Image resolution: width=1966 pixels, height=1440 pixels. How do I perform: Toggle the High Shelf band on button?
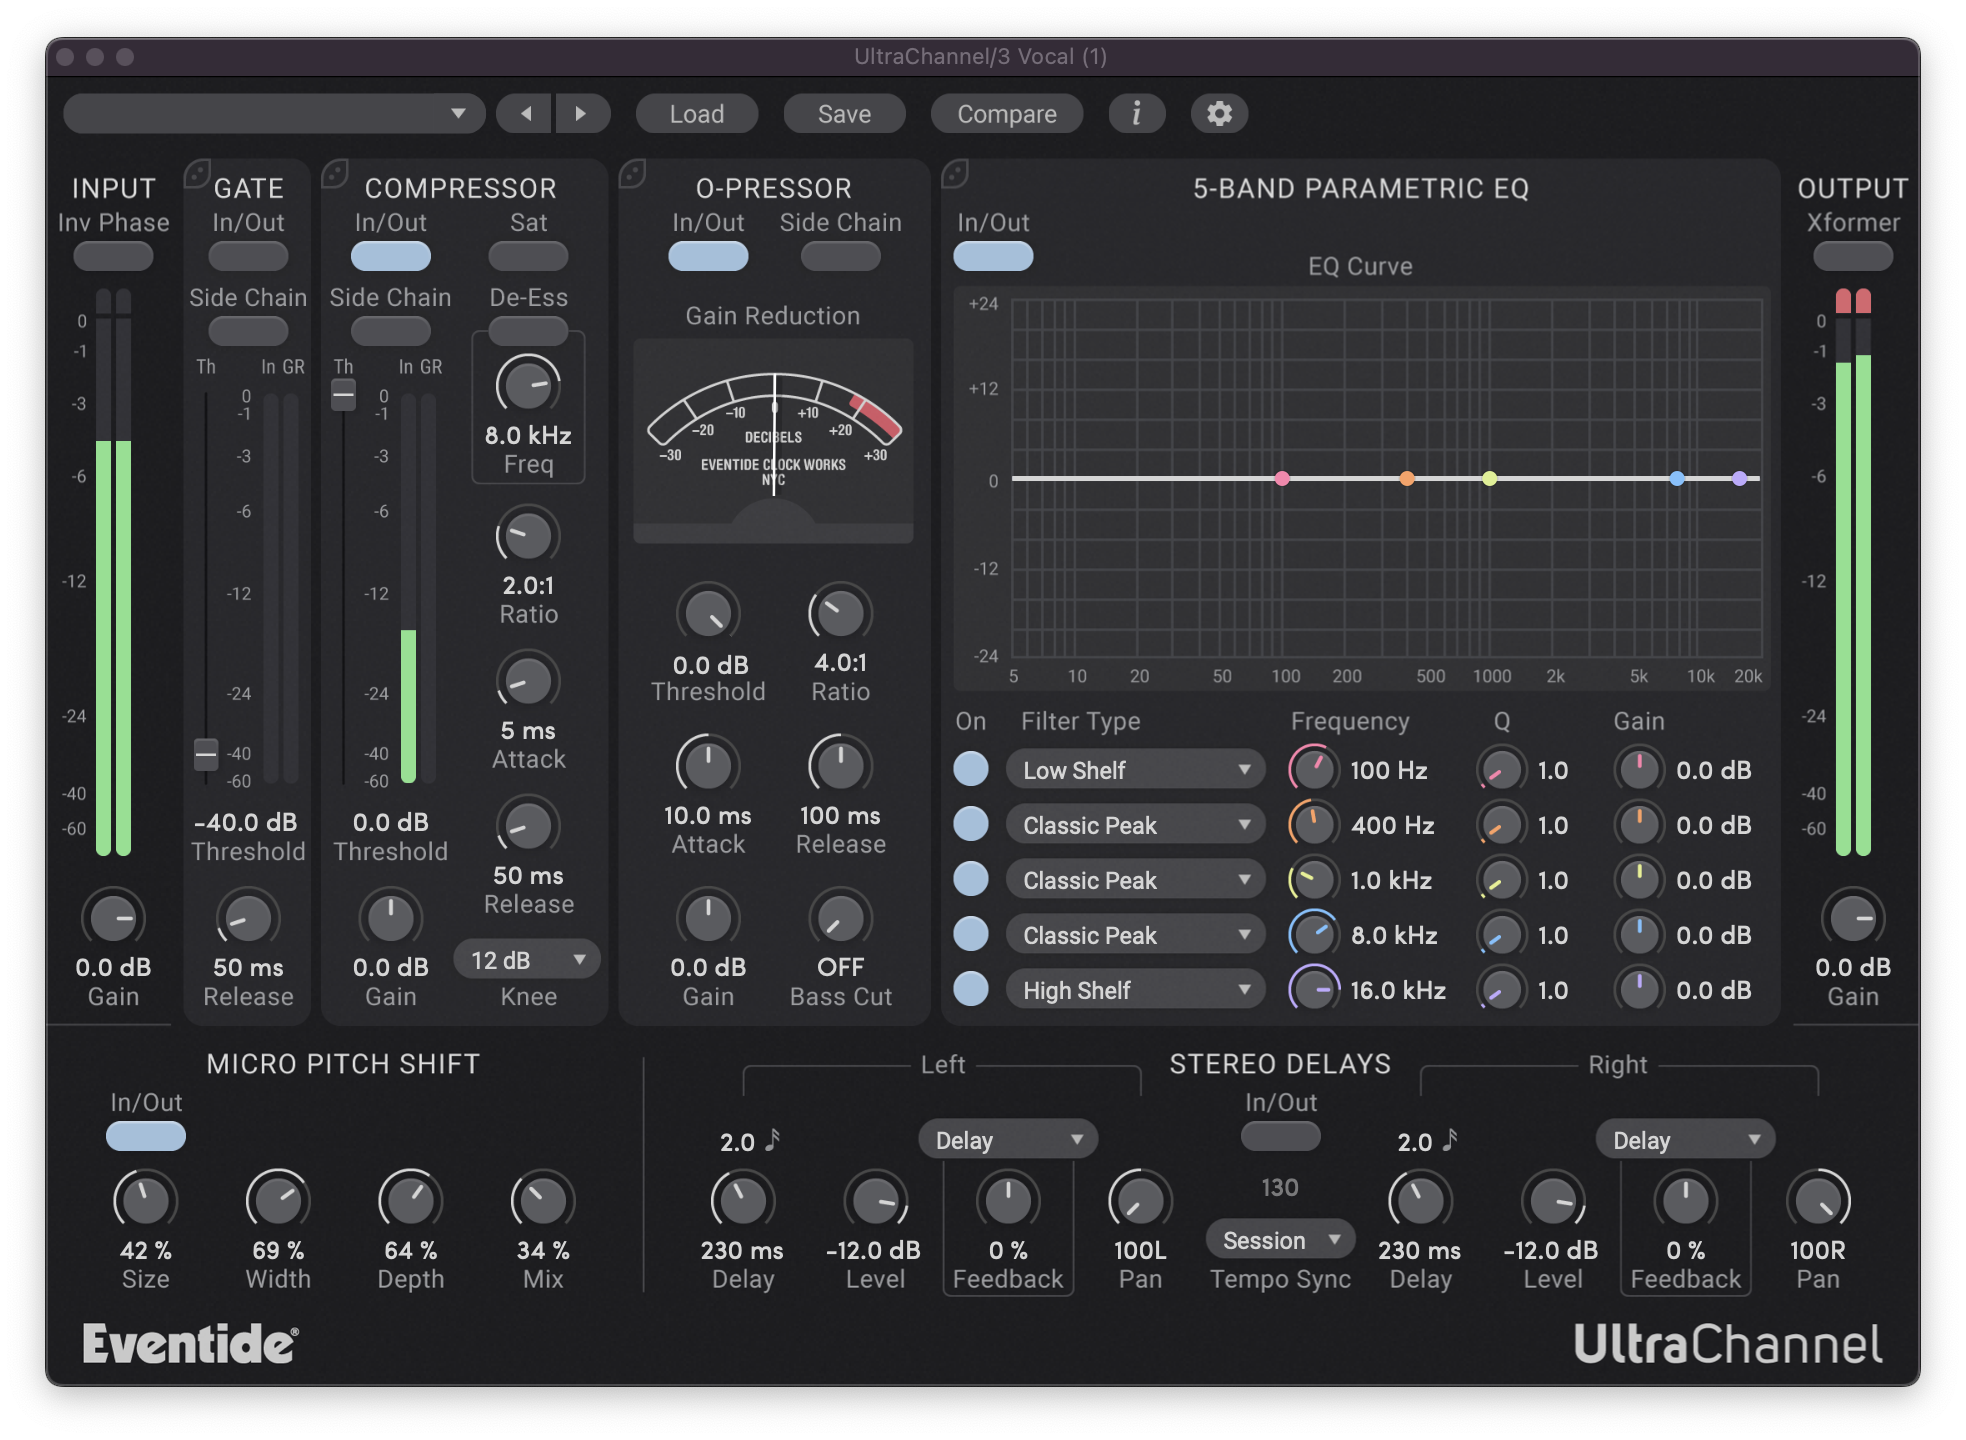[x=971, y=989]
